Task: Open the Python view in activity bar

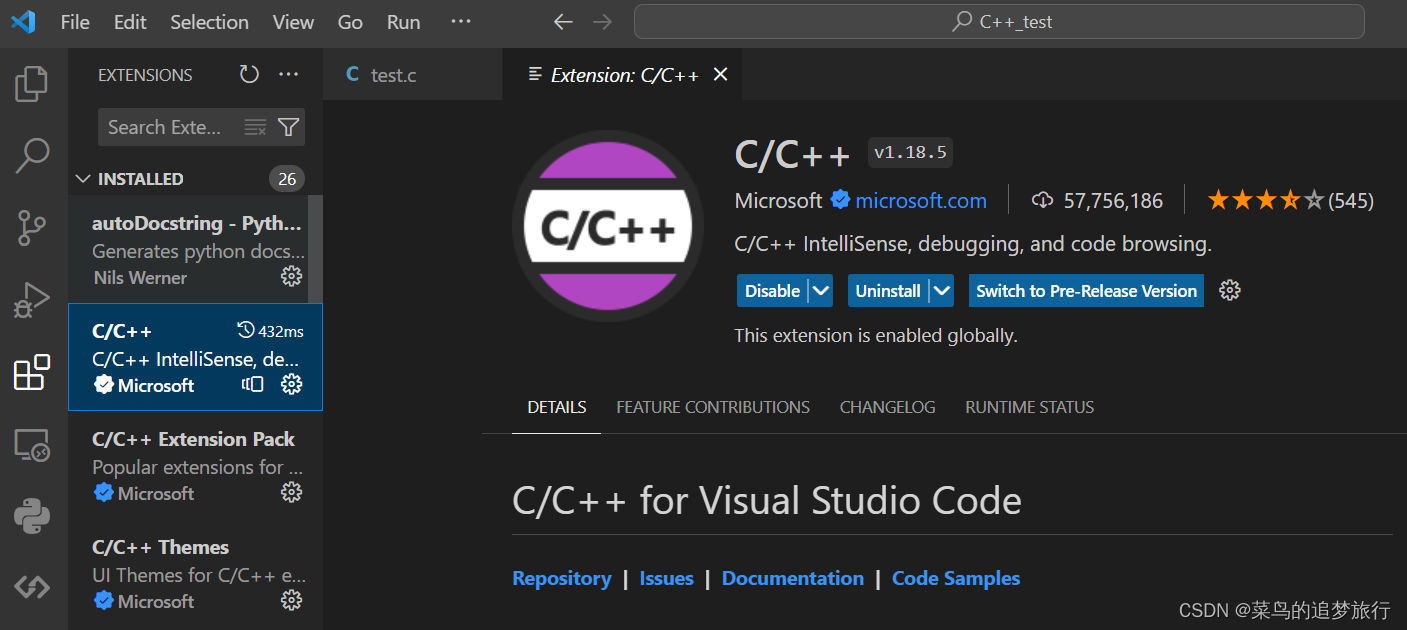Action: point(32,516)
